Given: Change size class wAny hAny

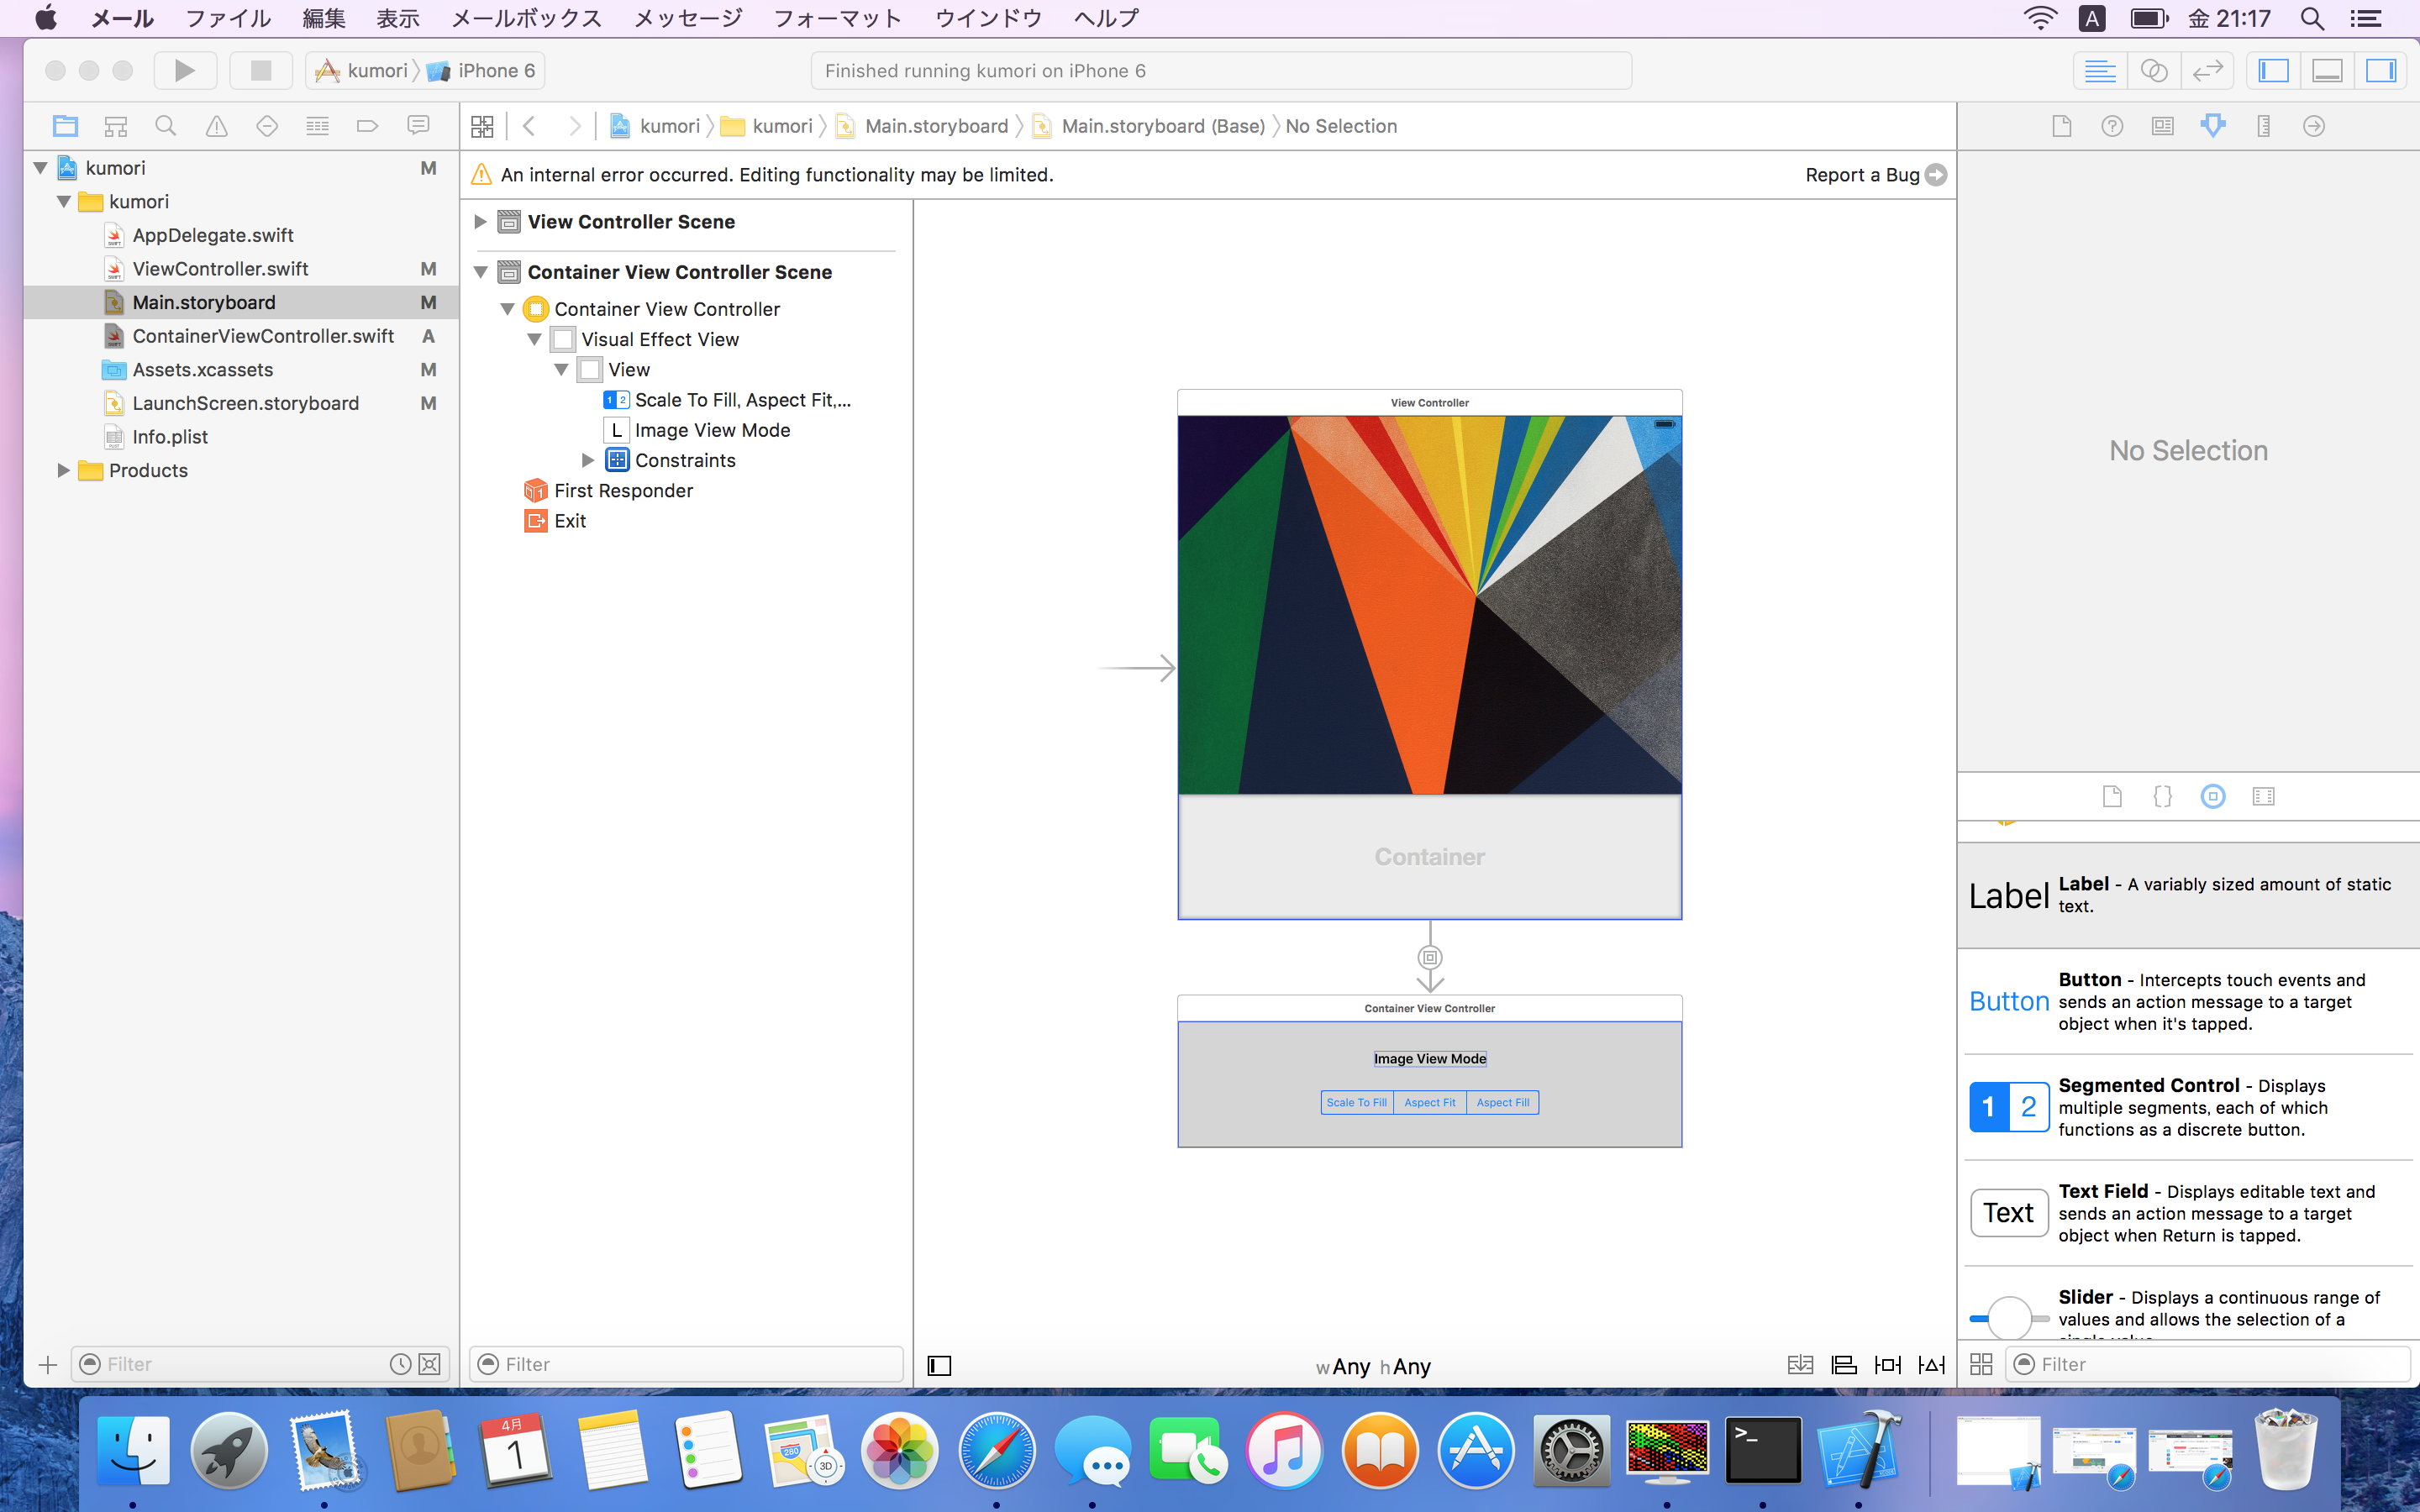Looking at the screenshot, I should (x=1374, y=1366).
